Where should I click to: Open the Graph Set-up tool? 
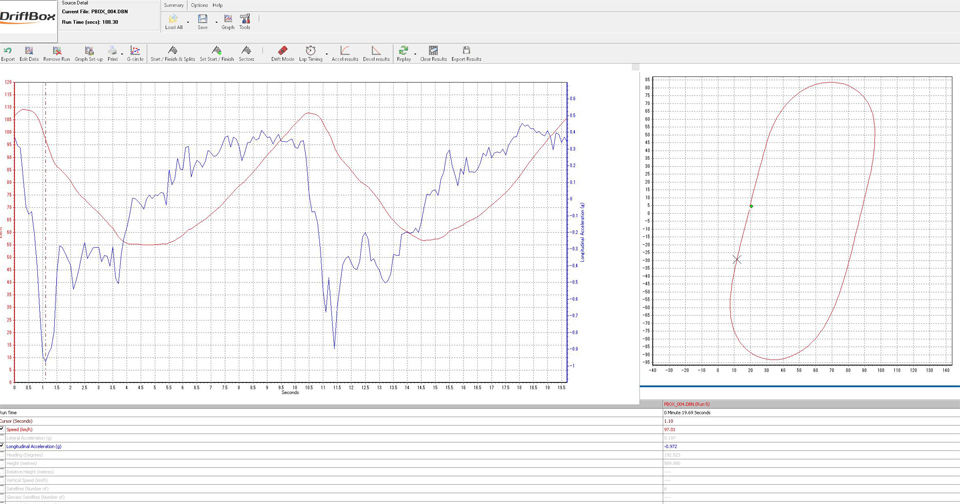tap(88, 51)
